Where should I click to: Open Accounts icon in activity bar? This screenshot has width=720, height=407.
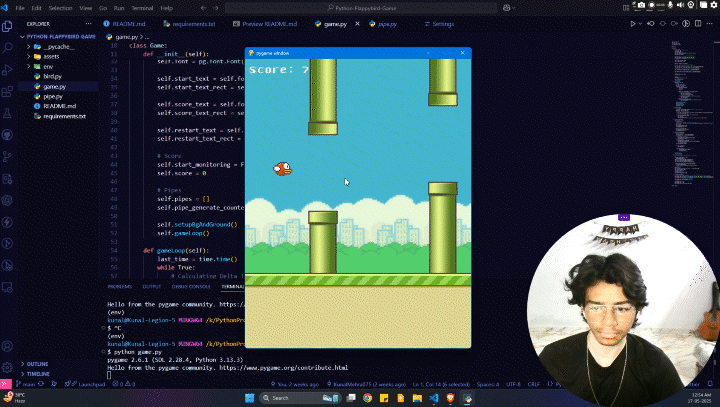(x=7, y=346)
